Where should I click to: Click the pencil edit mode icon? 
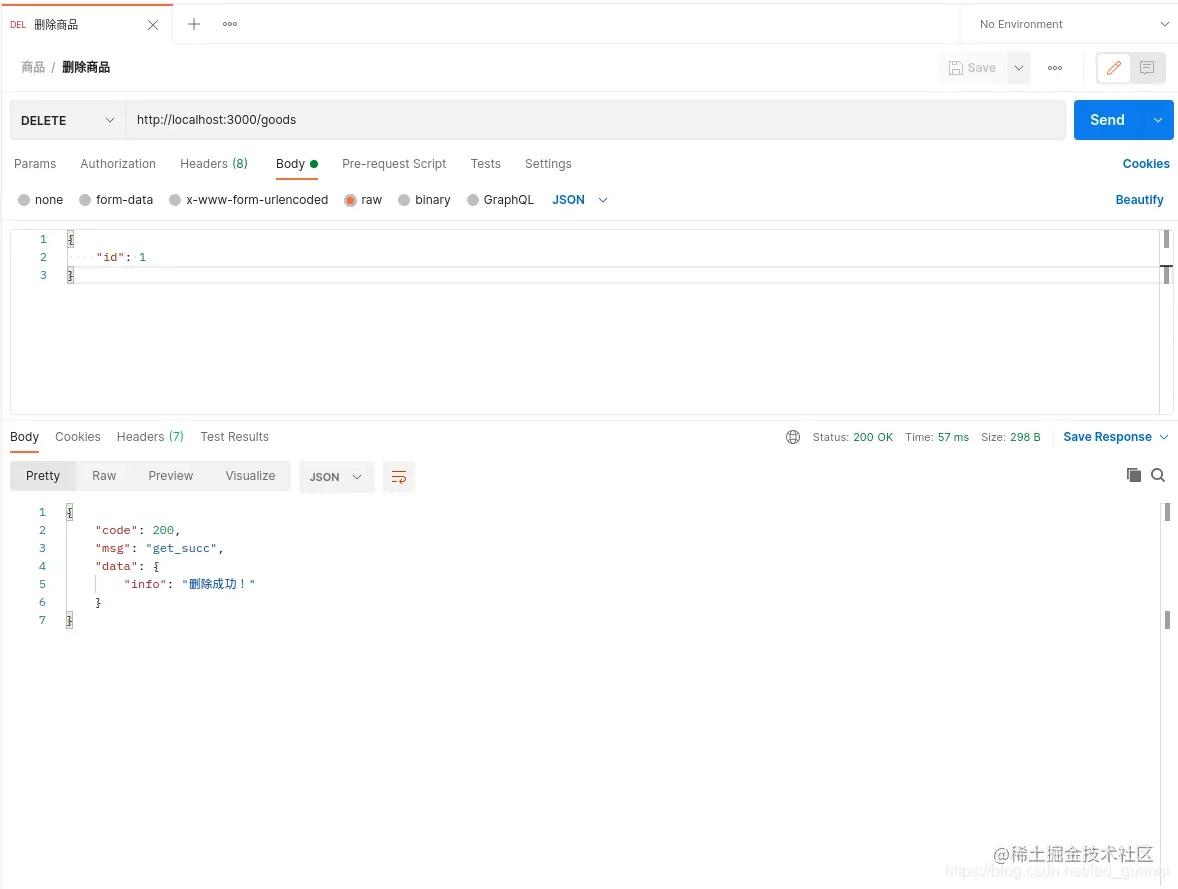pos(1113,68)
